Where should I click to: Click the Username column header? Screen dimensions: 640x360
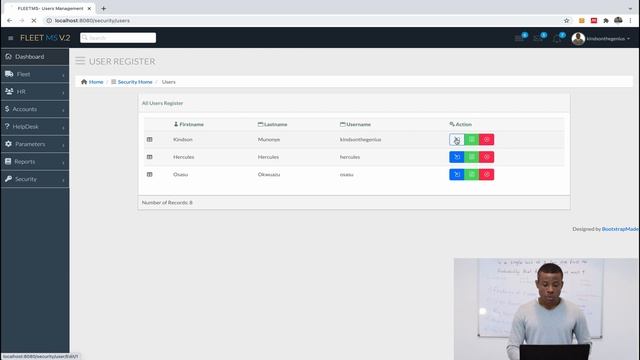click(355, 124)
